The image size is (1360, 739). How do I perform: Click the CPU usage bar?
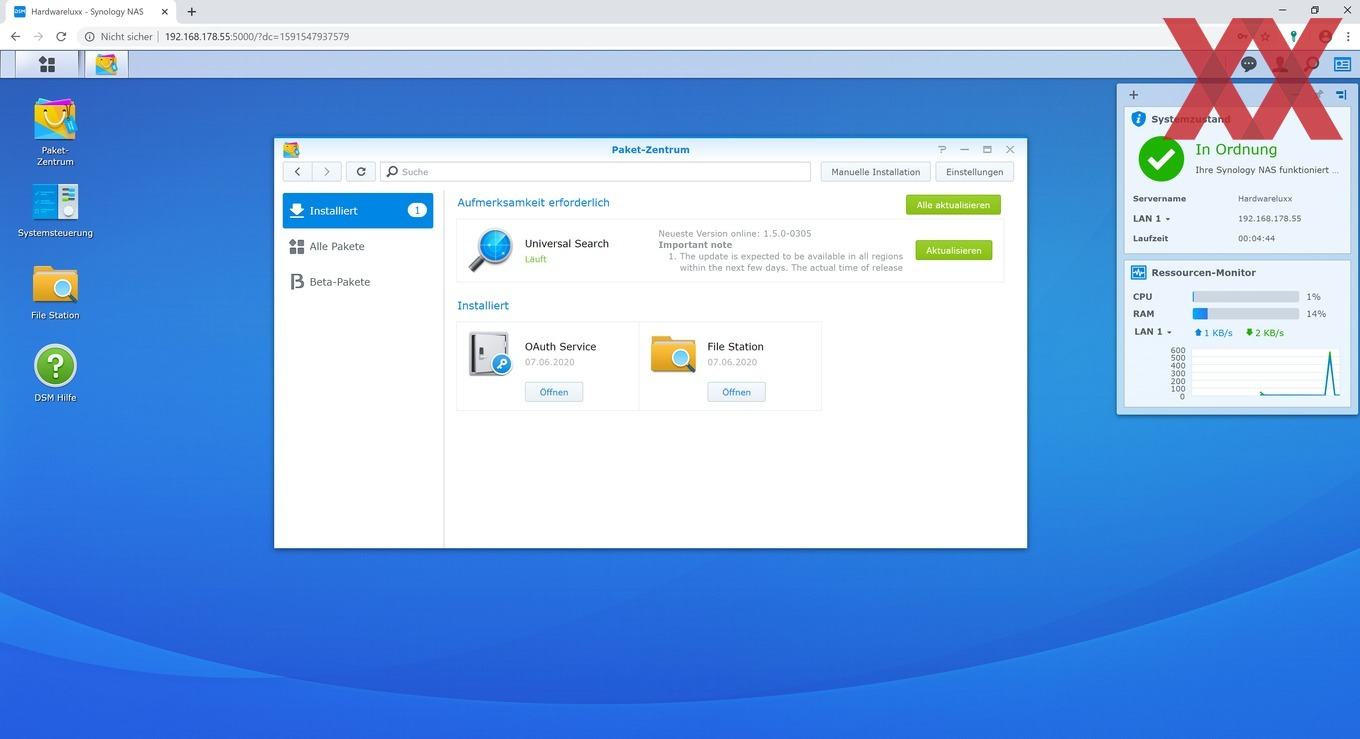pyautogui.click(x=1245, y=297)
